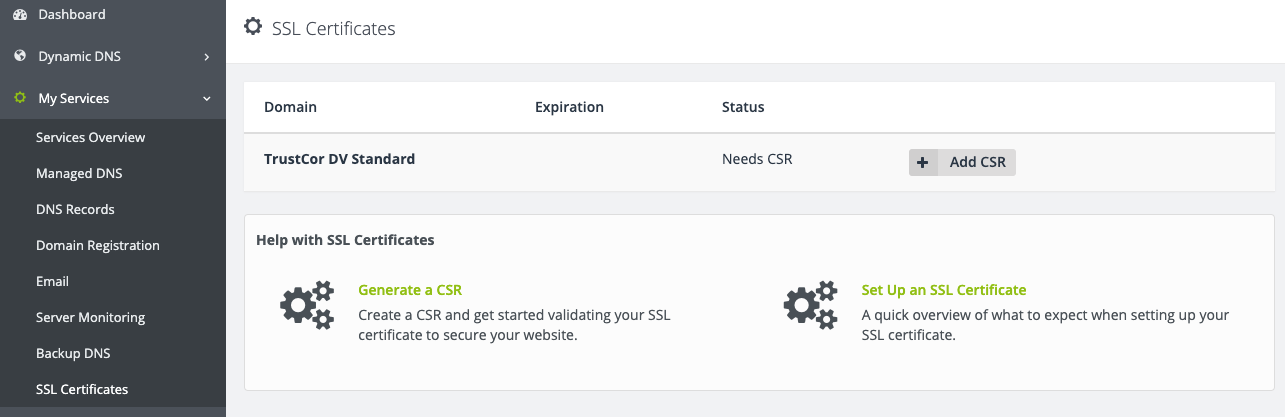Collapse the My Services chevron arrow
Screen dimensions: 1285x417
[207, 99]
